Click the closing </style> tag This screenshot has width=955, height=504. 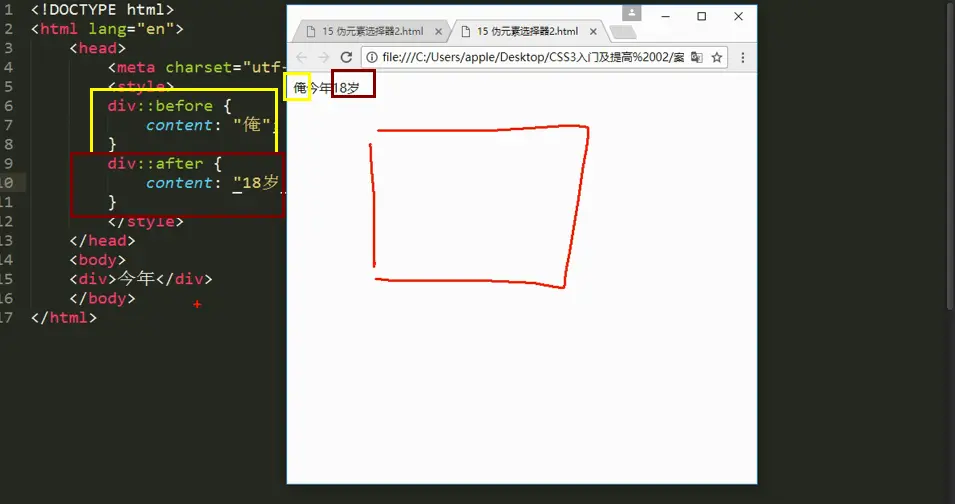(x=146, y=222)
